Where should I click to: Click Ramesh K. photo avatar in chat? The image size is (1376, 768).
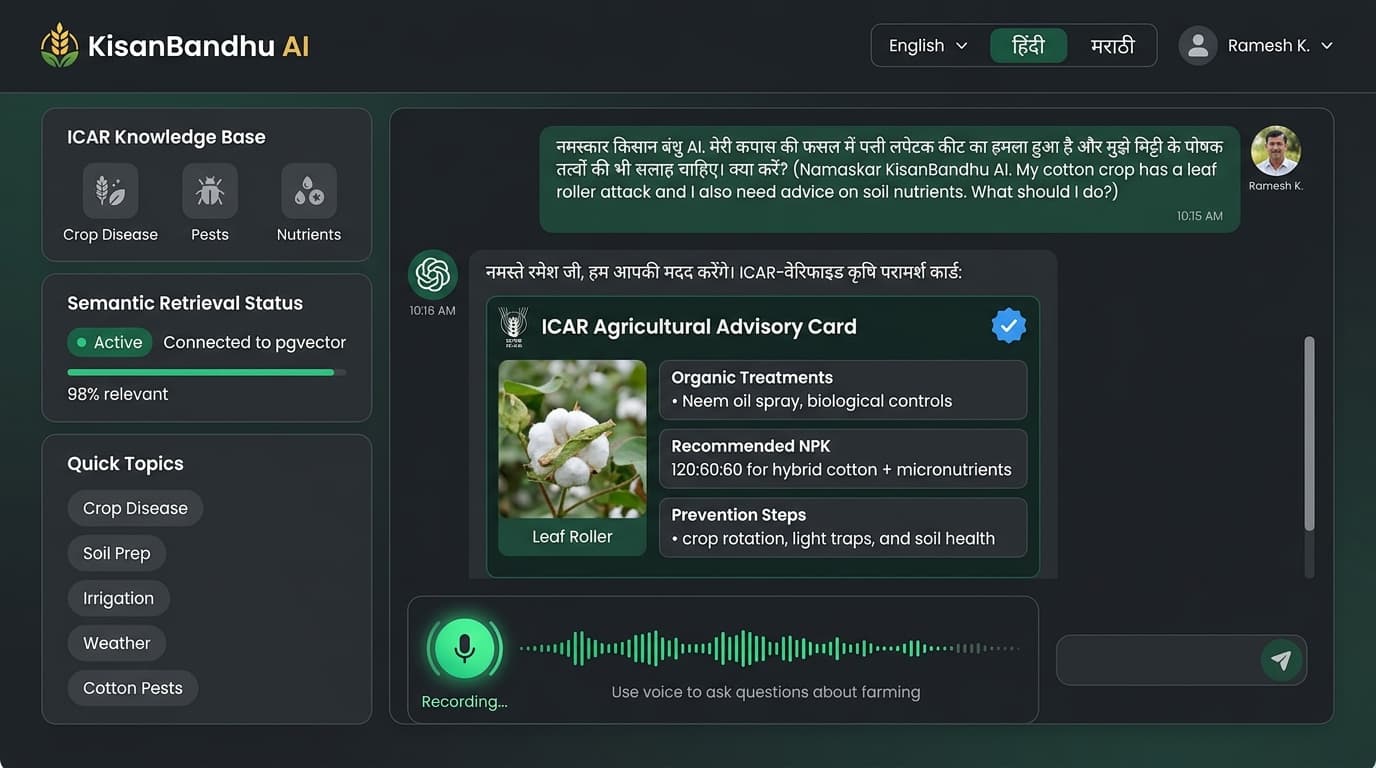pyautogui.click(x=1275, y=151)
